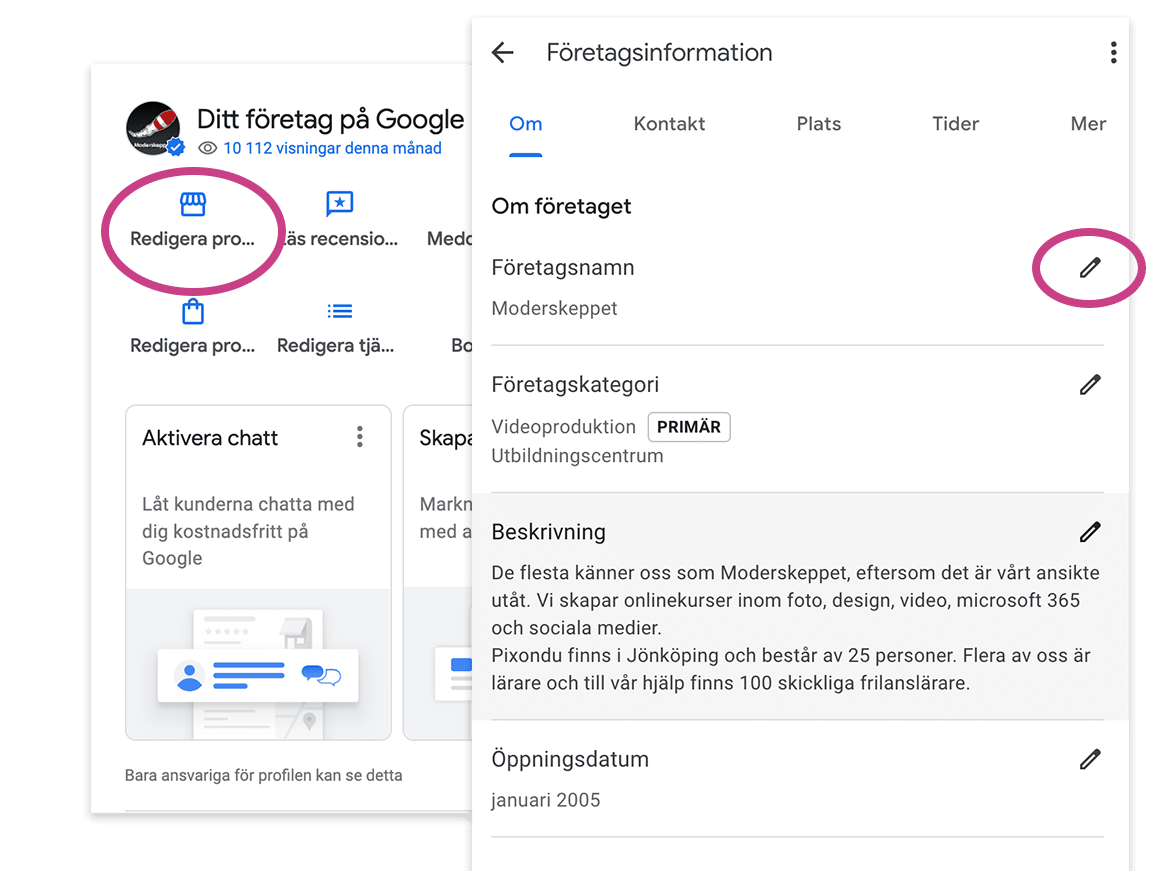Edit Öppningsdatum with the pencil icon
The width and height of the screenshot is (1160, 871).
point(1090,759)
